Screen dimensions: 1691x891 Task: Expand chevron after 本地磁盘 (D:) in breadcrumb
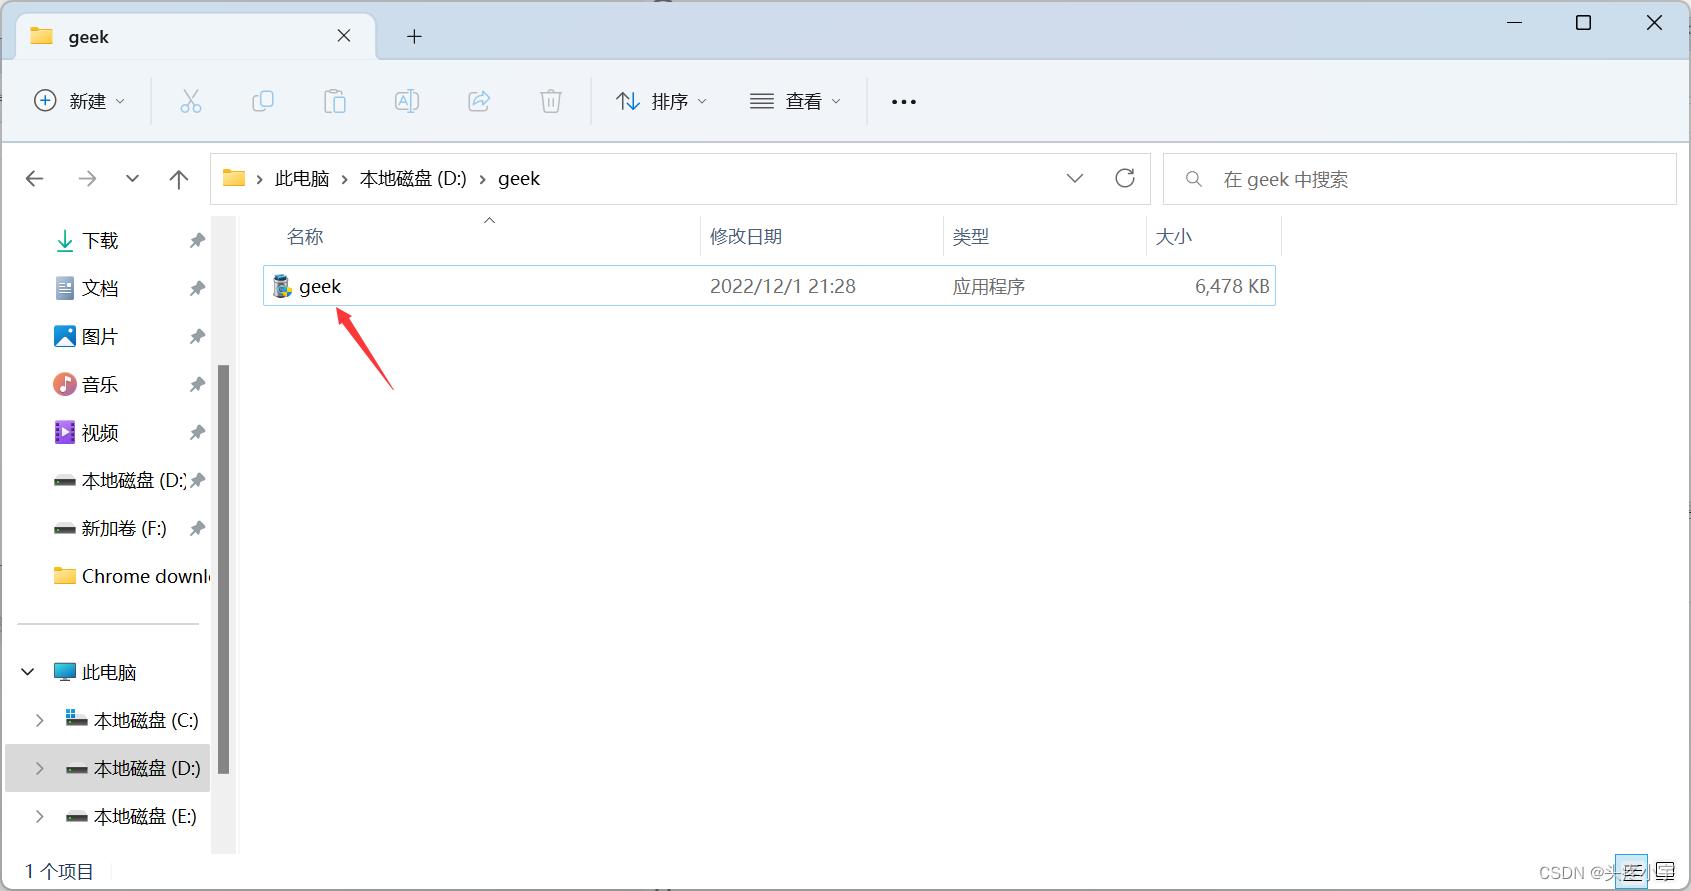(482, 179)
